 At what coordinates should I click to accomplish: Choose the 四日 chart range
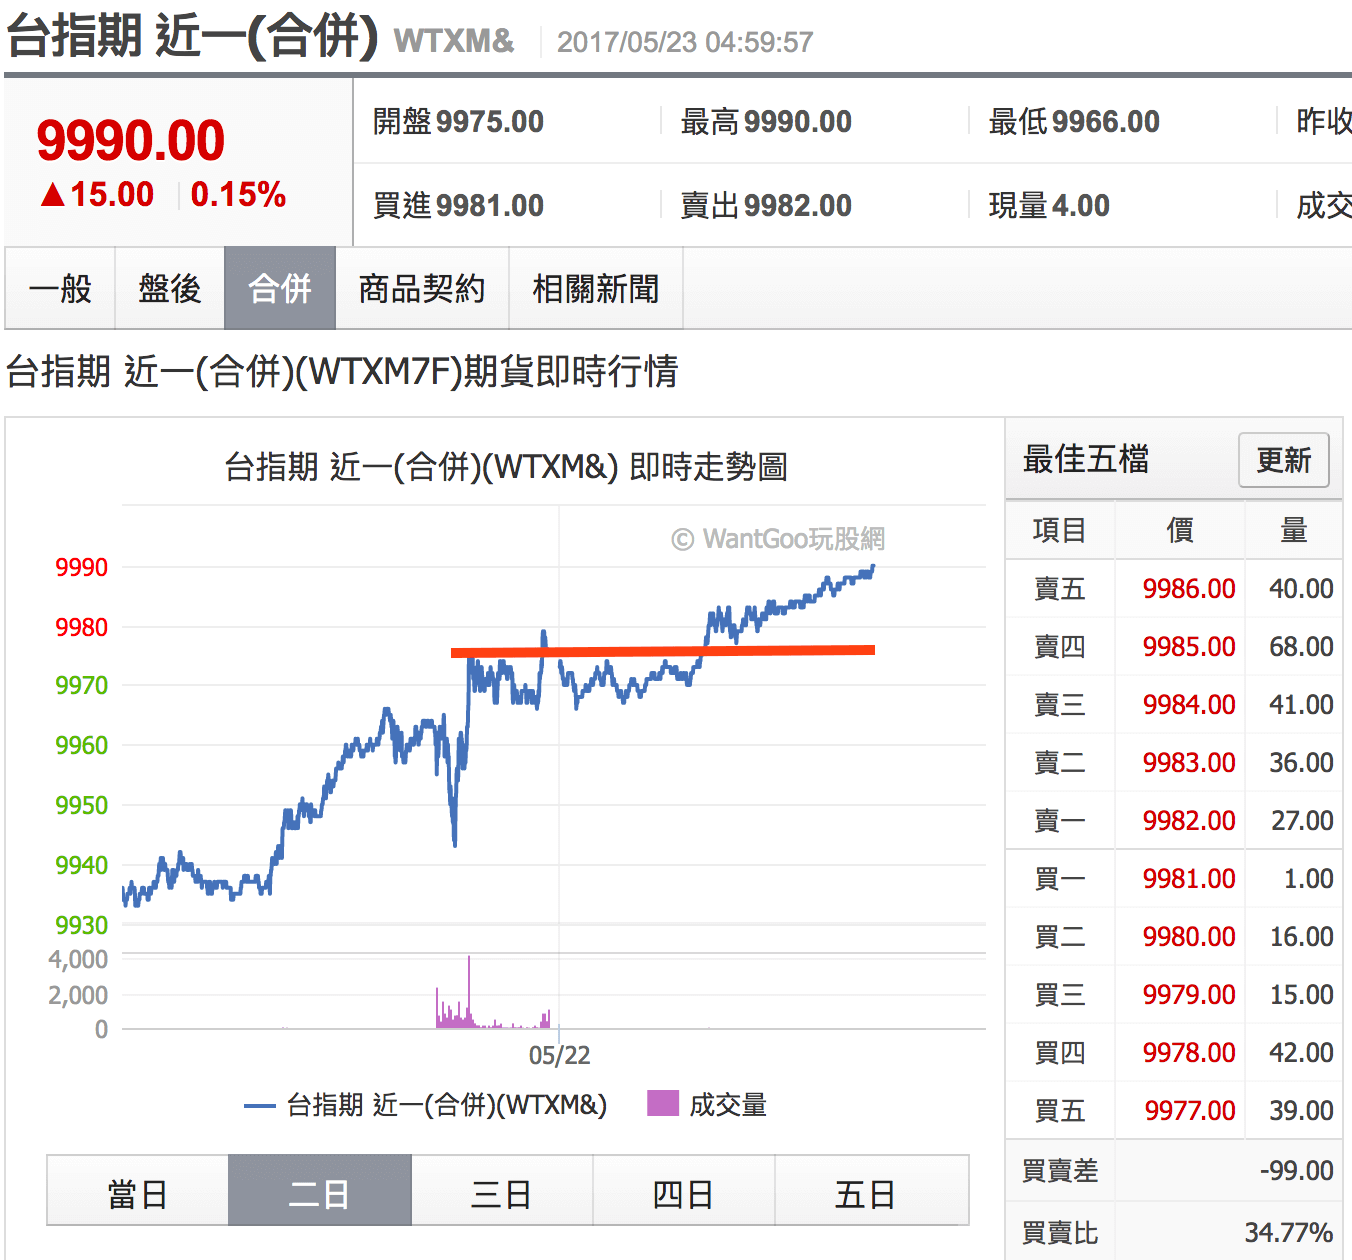pos(683,1192)
